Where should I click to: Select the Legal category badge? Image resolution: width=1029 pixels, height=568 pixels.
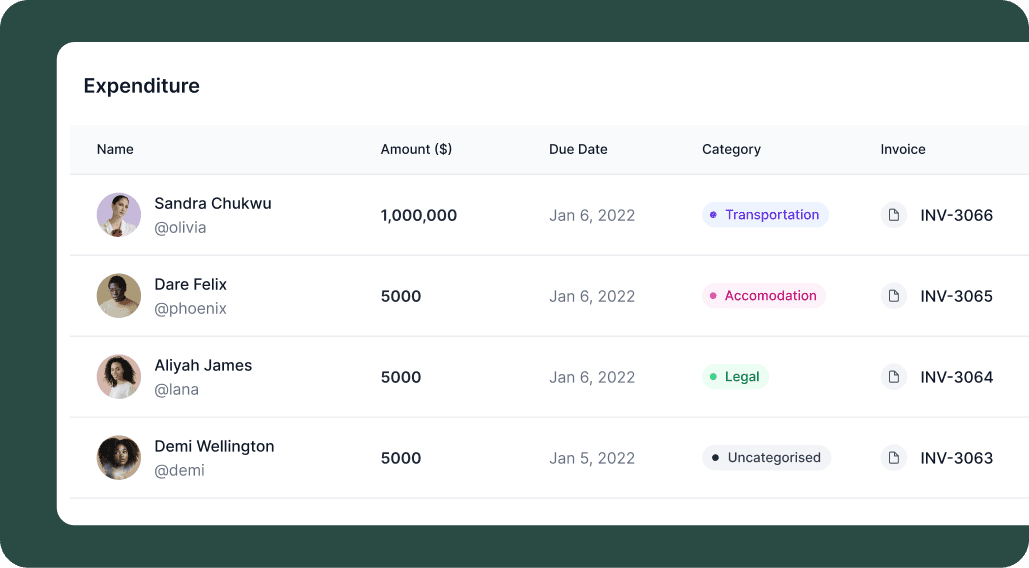(x=735, y=377)
